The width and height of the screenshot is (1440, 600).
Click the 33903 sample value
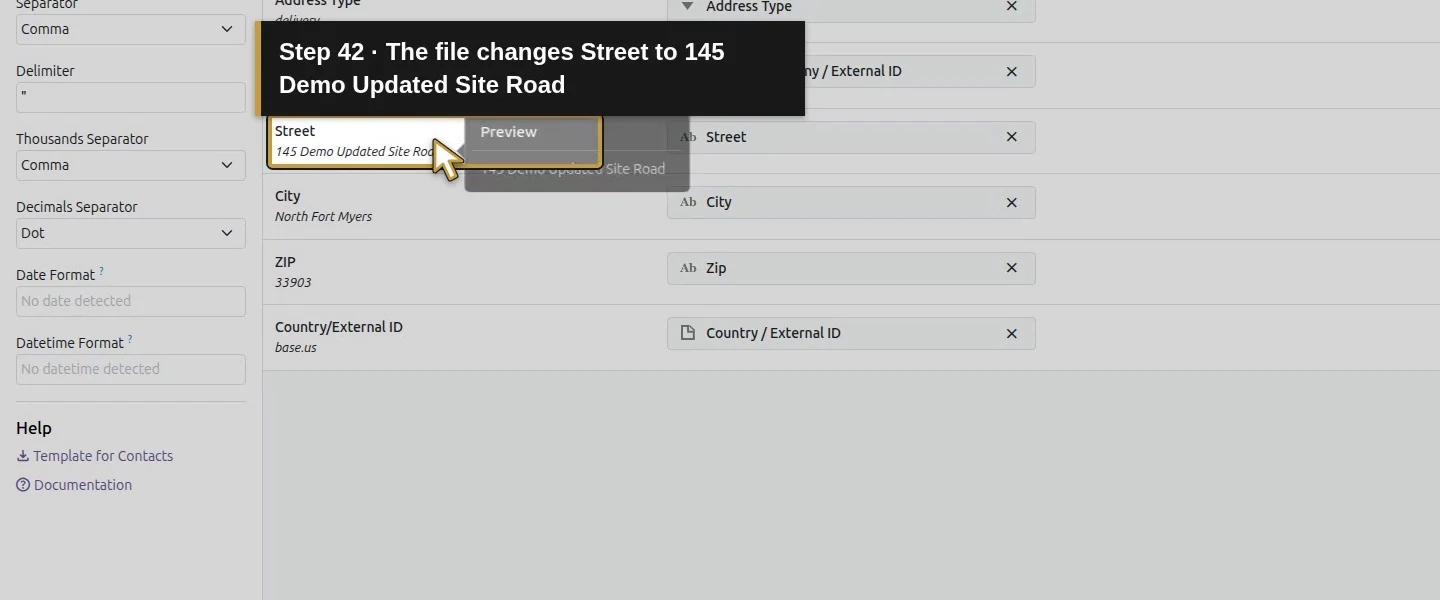(293, 283)
